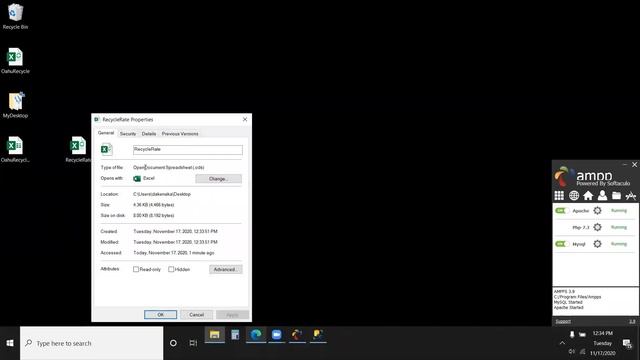
Task: Click the Php-7.3 Running status text
Action: tap(619, 227)
